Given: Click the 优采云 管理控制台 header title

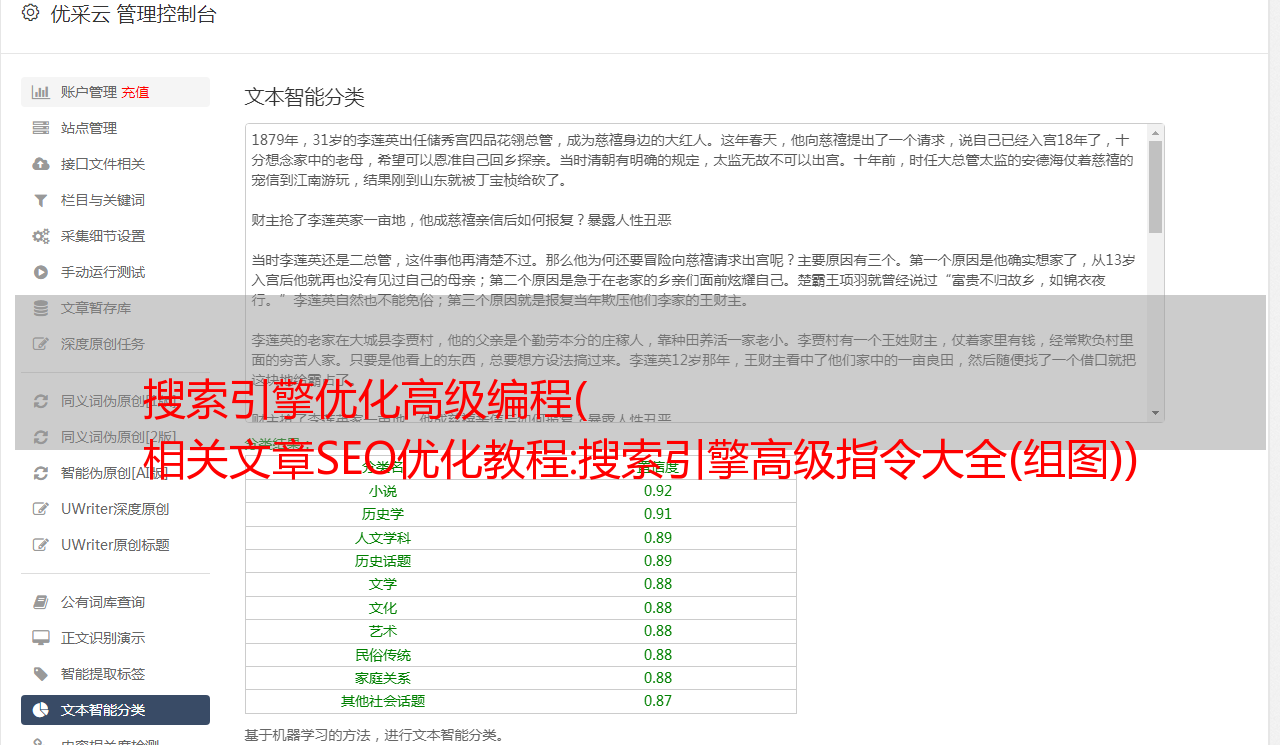Looking at the screenshot, I should click(133, 14).
